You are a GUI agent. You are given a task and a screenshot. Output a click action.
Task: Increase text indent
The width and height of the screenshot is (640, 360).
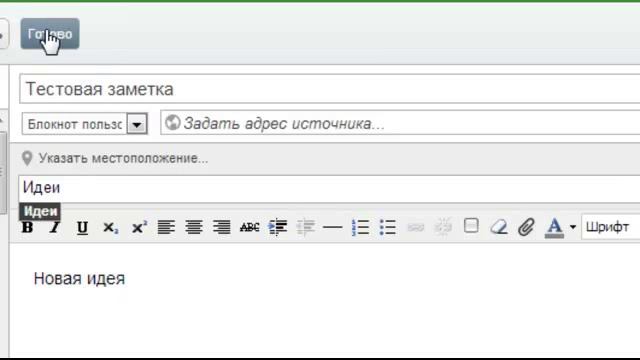(x=278, y=227)
